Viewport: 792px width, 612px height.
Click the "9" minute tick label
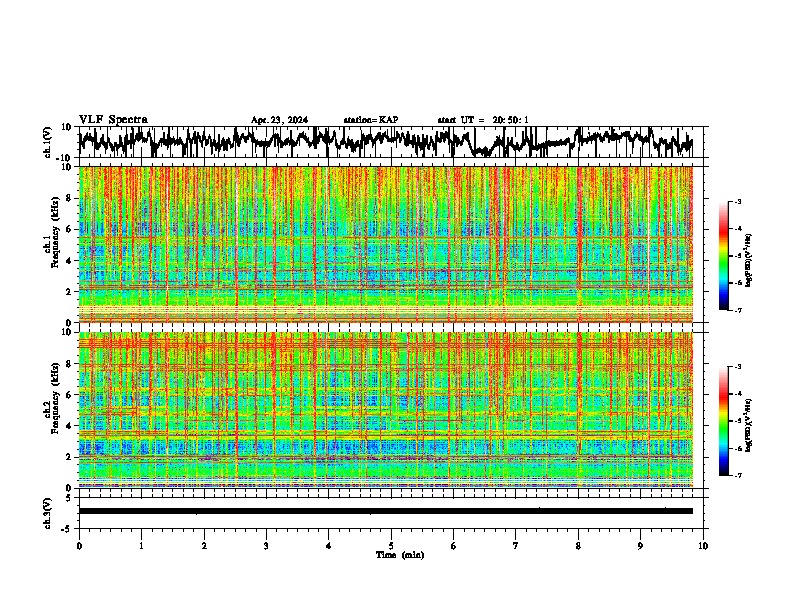click(x=640, y=546)
